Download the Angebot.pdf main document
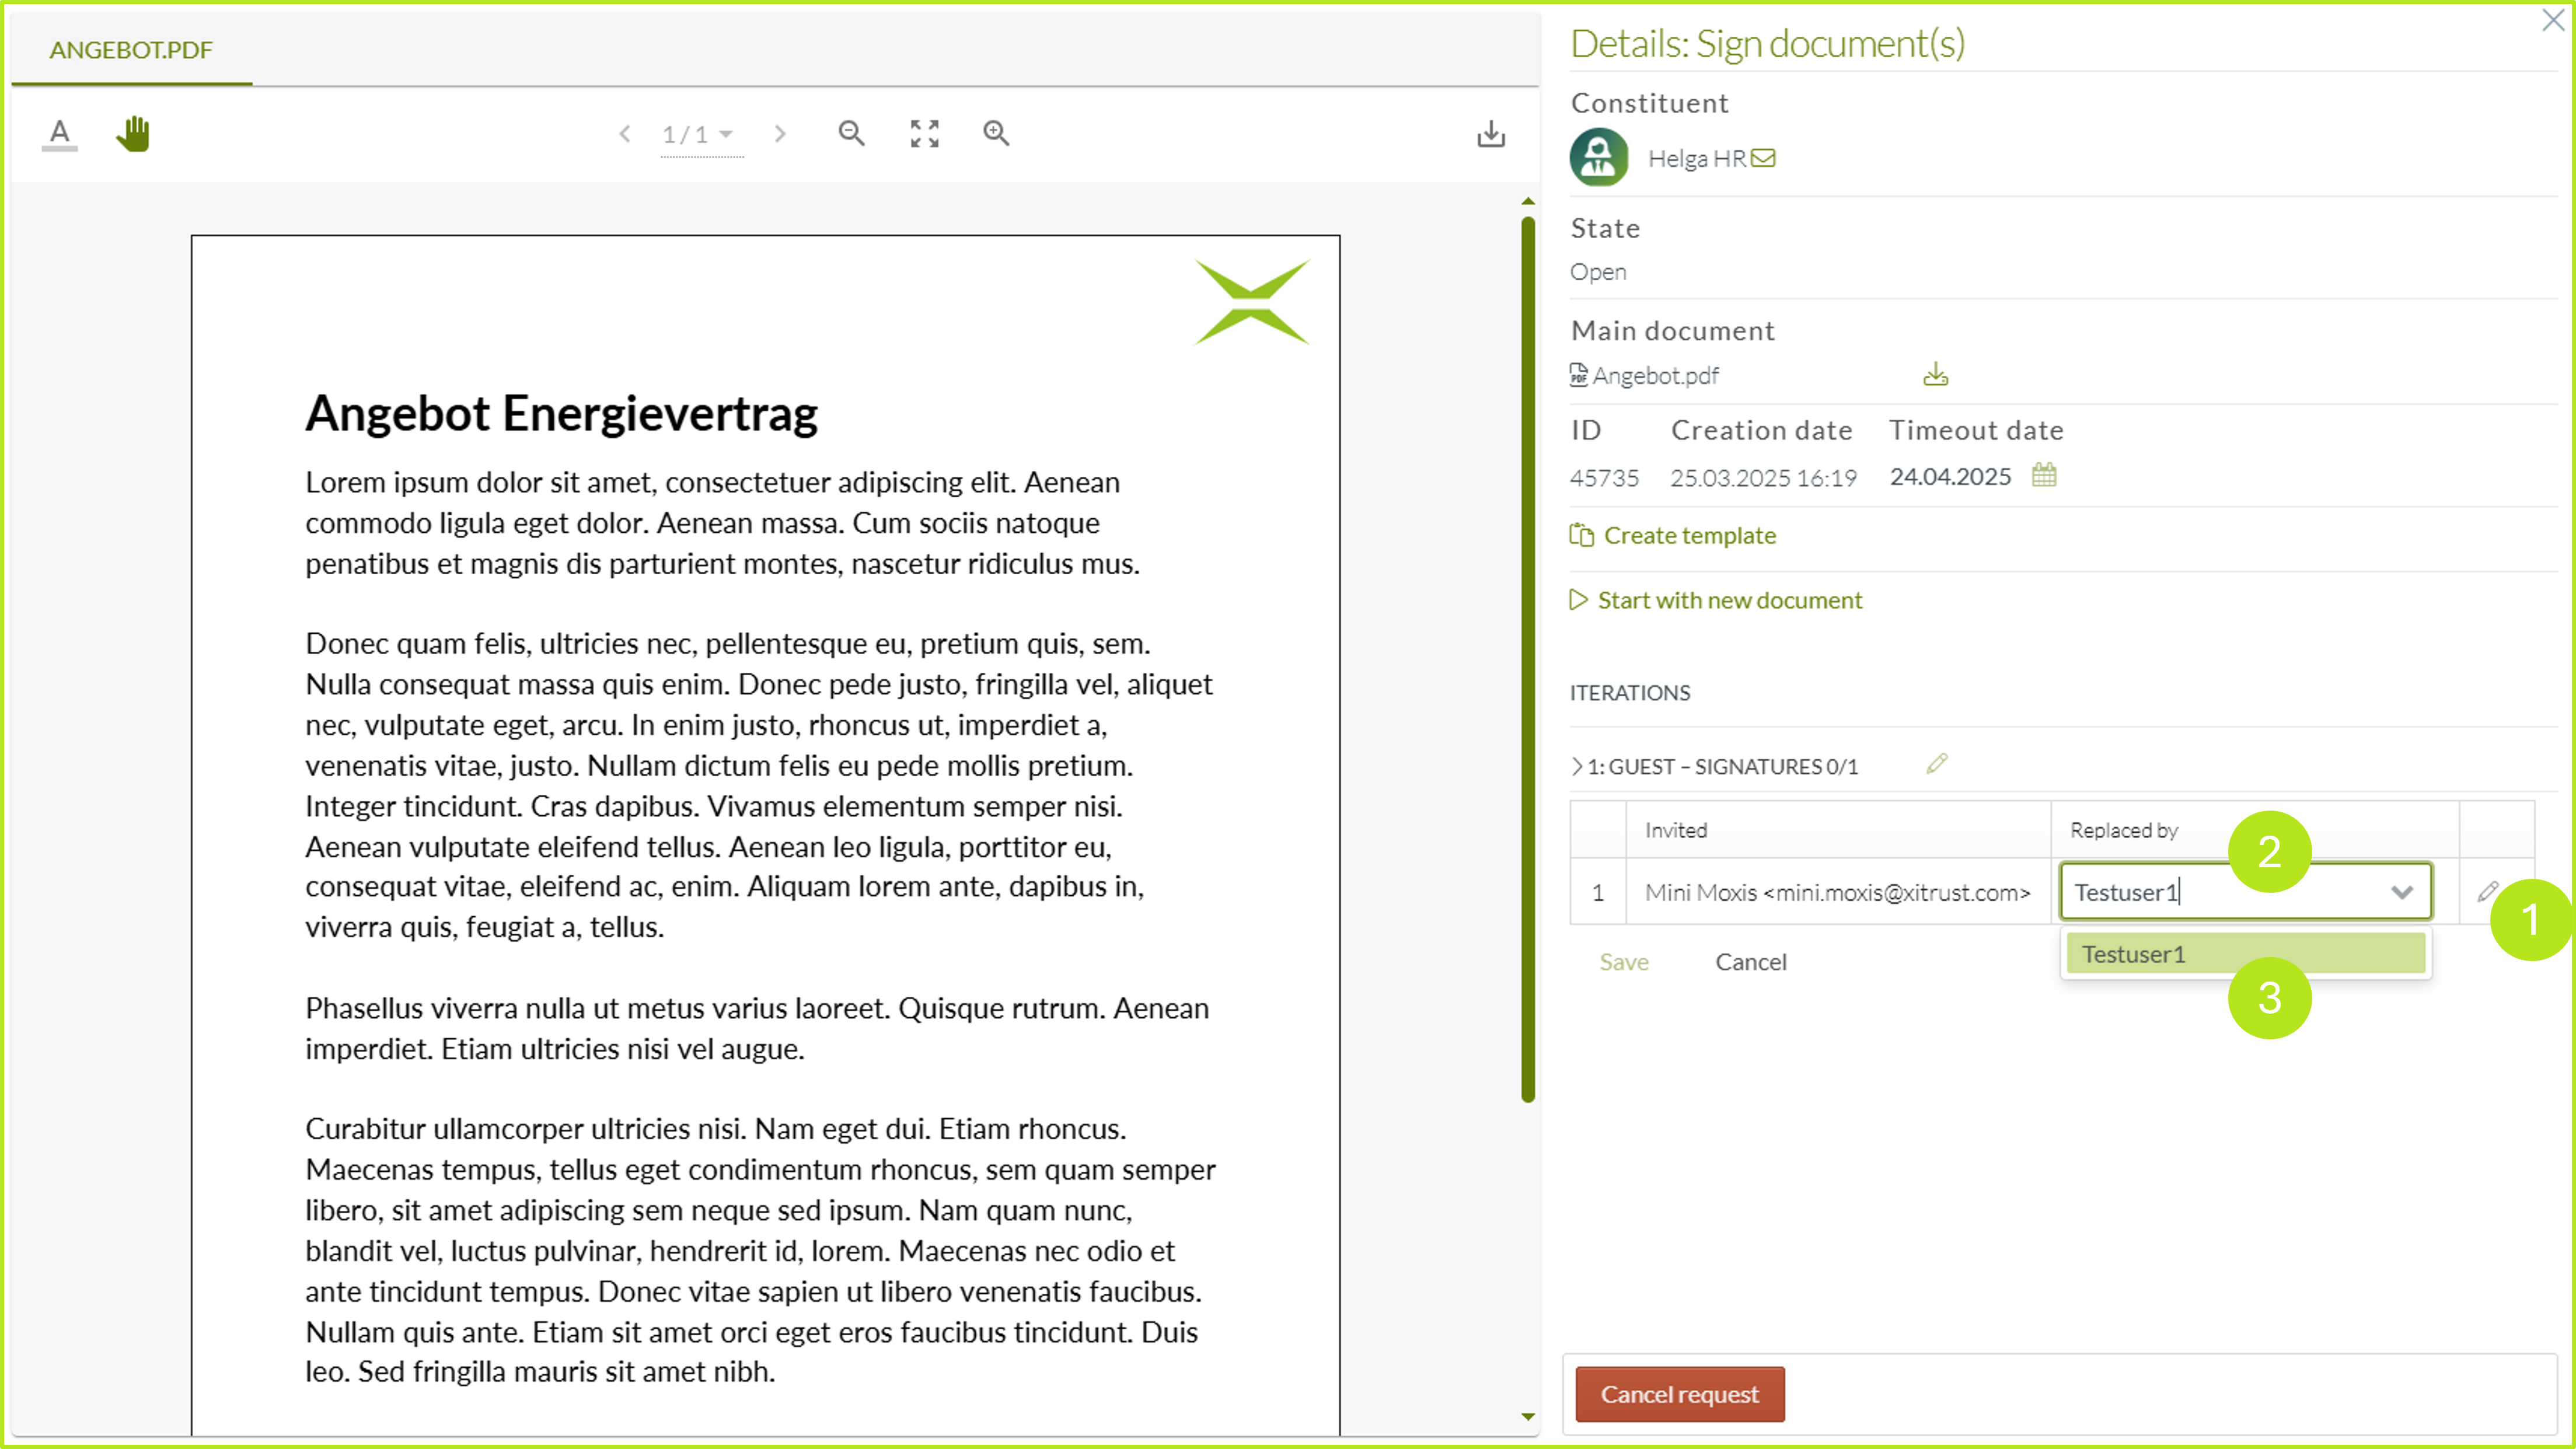The width and height of the screenshot is (2576, 1449). point(1935,375)
